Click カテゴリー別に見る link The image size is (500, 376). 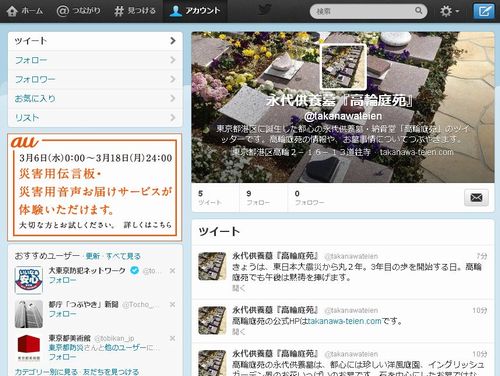tap(46, 372)
